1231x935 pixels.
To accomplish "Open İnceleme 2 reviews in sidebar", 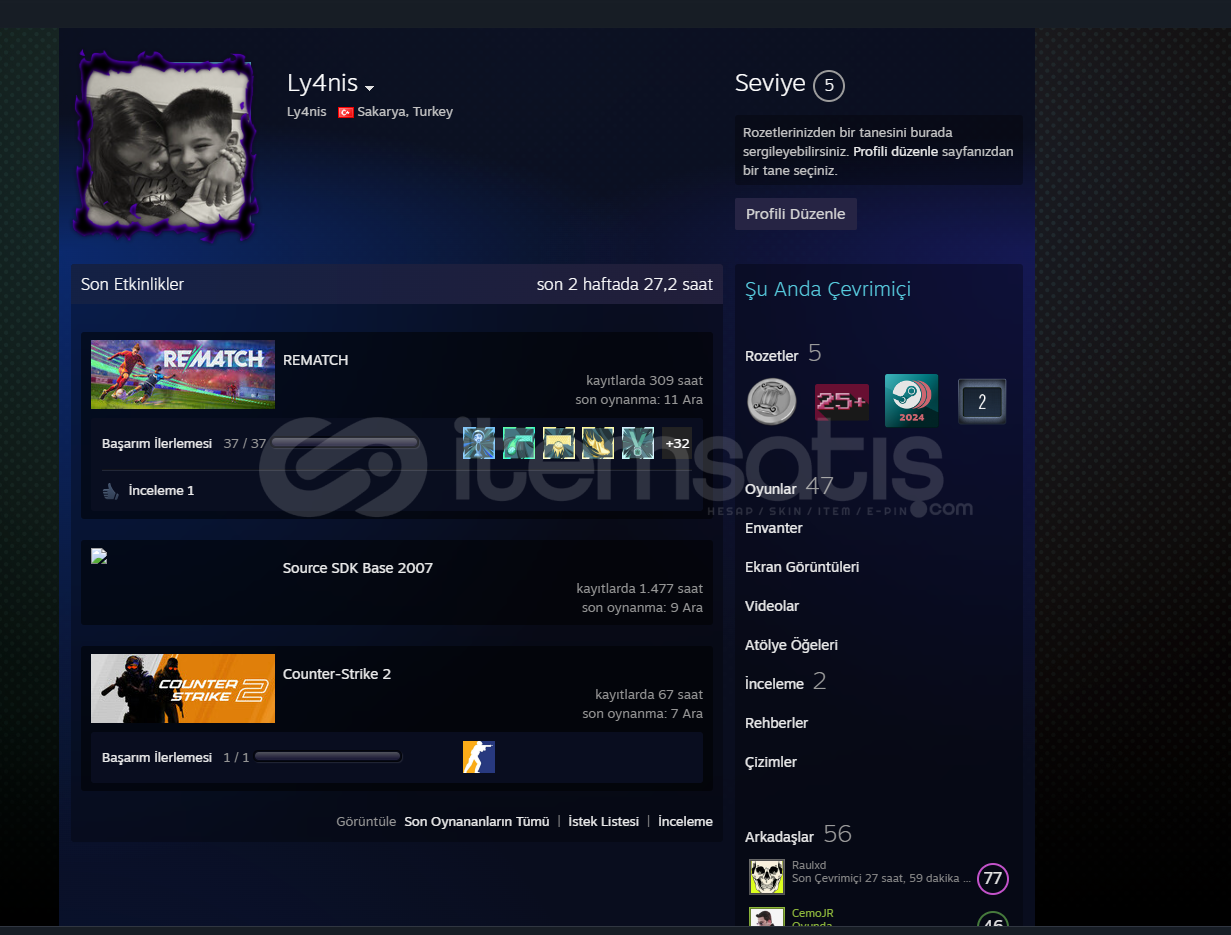I will [x=775, y=684].
